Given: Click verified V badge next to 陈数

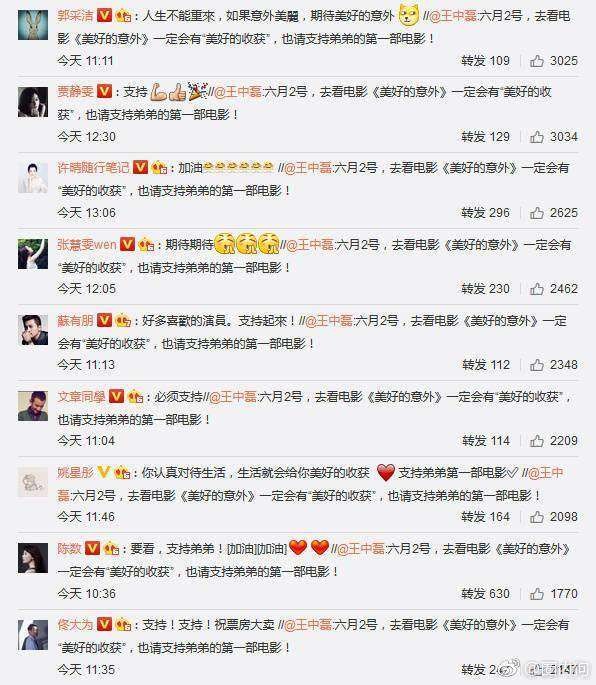Looking at the screenshot, I should tap(92, 548).
